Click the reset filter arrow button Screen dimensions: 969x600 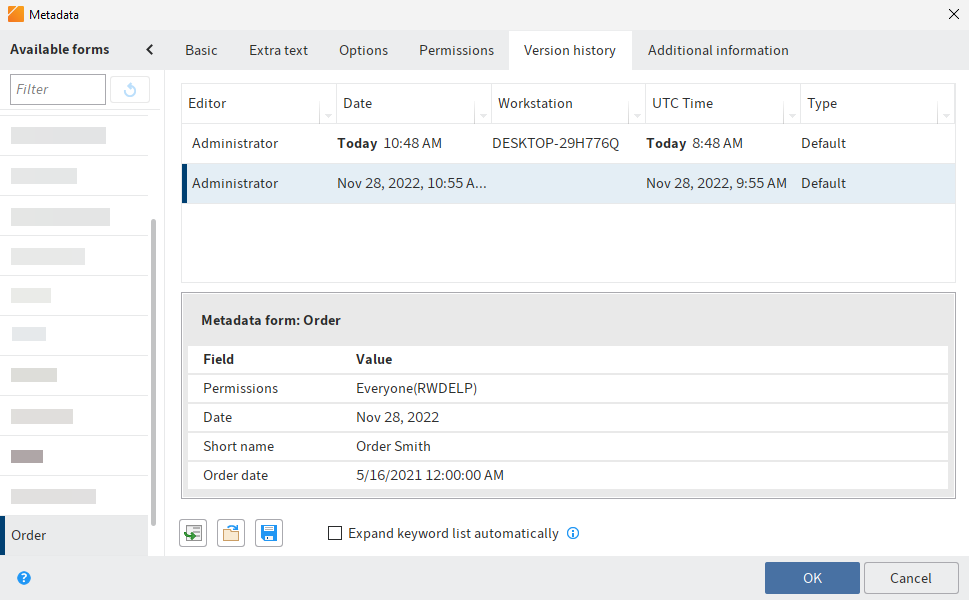(x=130, y=90)
